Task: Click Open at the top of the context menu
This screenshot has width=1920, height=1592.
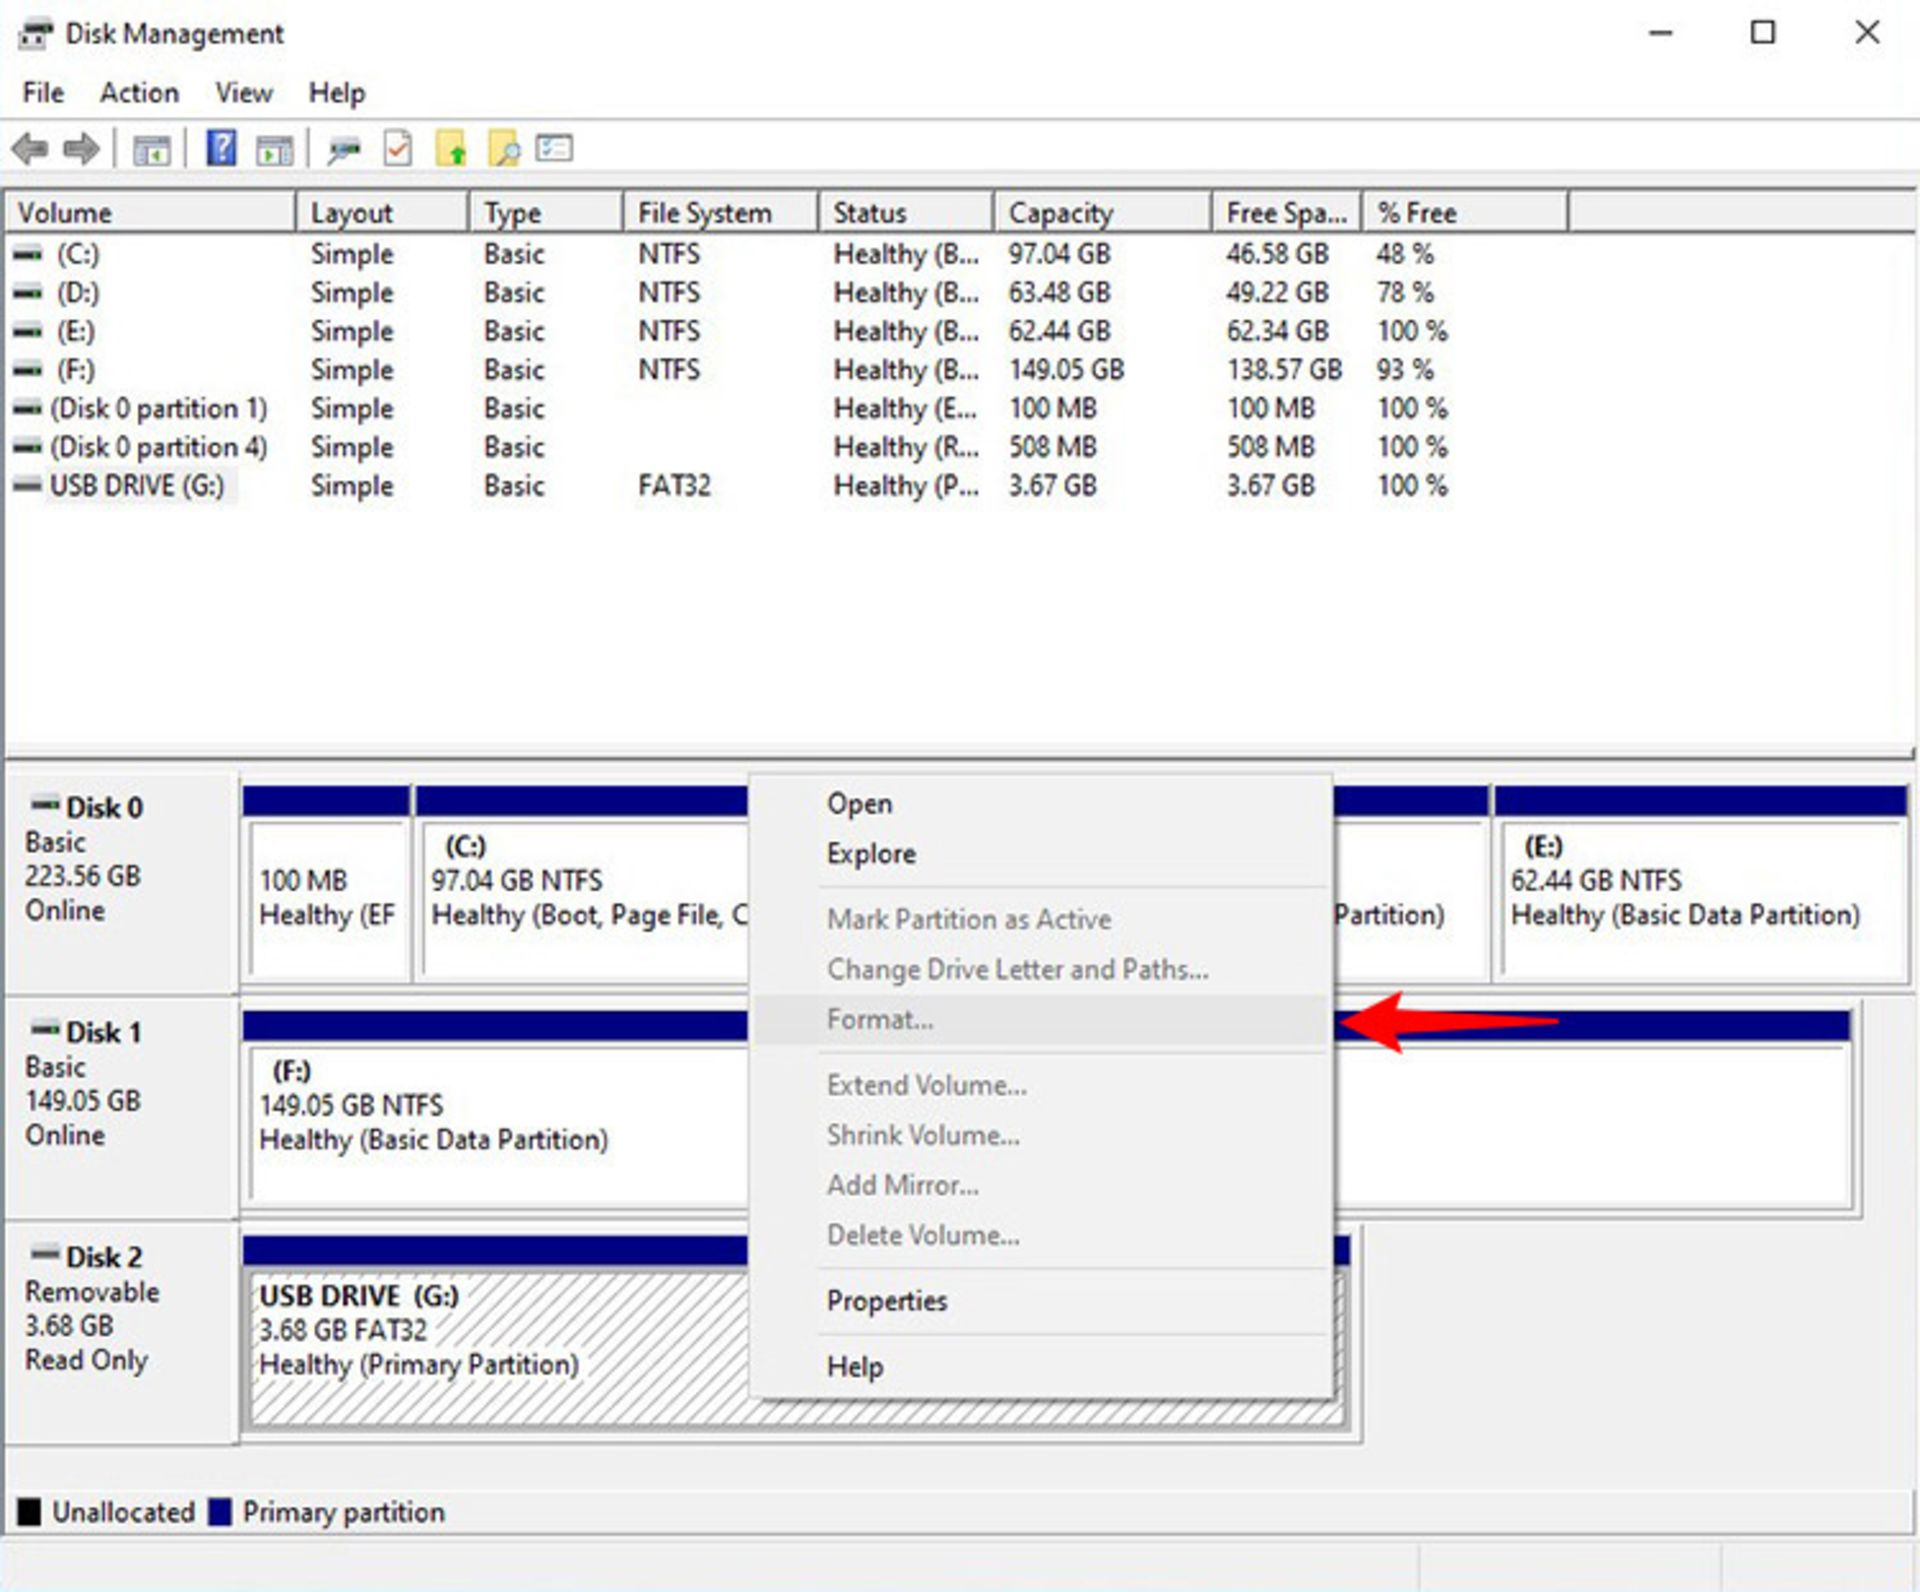Action: (860, 803)
